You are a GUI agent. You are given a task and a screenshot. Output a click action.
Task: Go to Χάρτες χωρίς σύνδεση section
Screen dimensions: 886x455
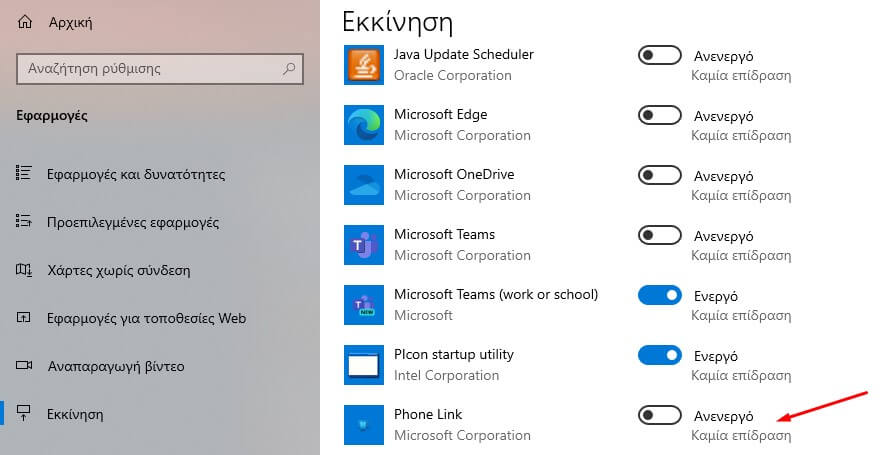pyautogui.click(x=118, y=270)
